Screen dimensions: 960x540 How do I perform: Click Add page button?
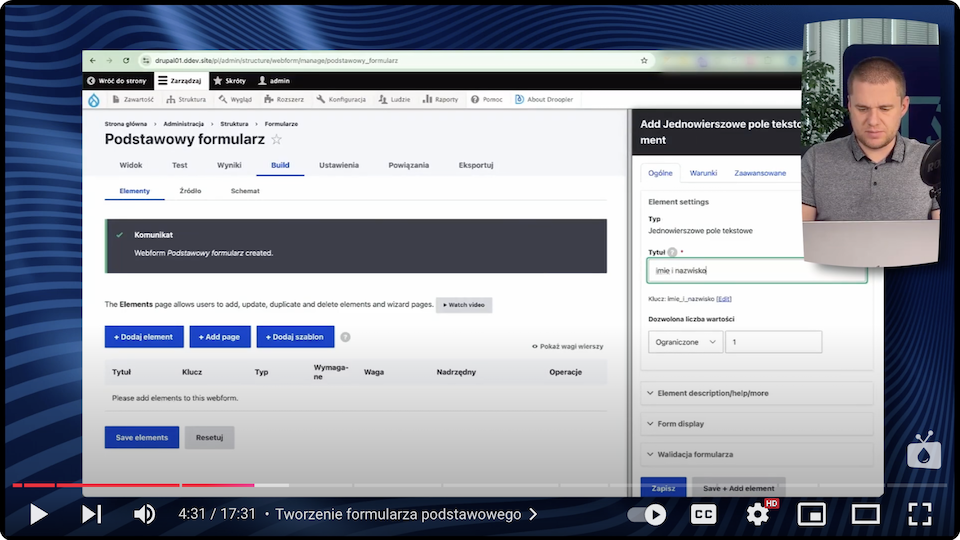point(220,337)
